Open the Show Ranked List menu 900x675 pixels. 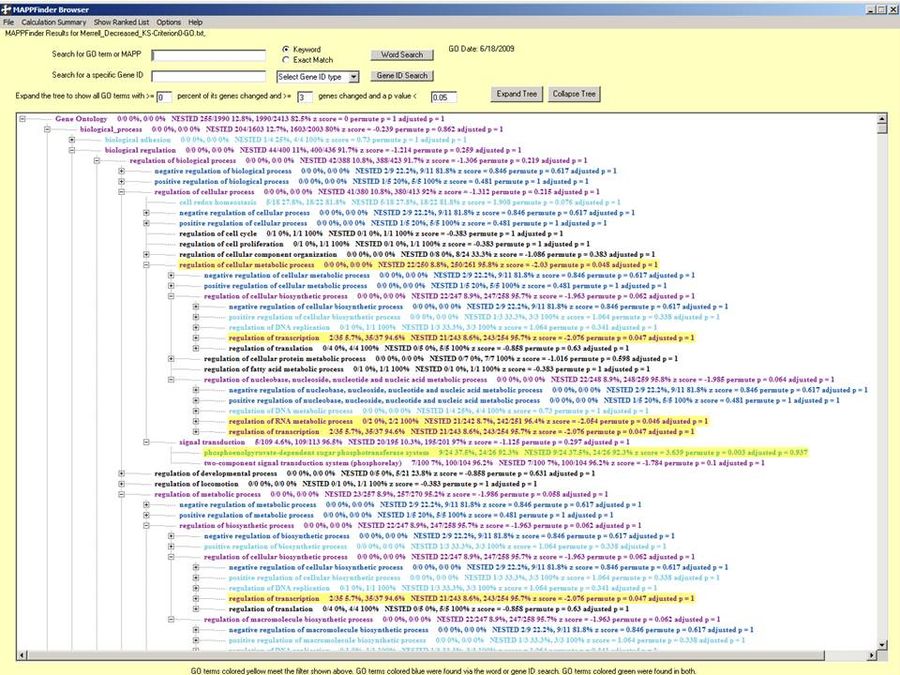(x=121, y=22)
